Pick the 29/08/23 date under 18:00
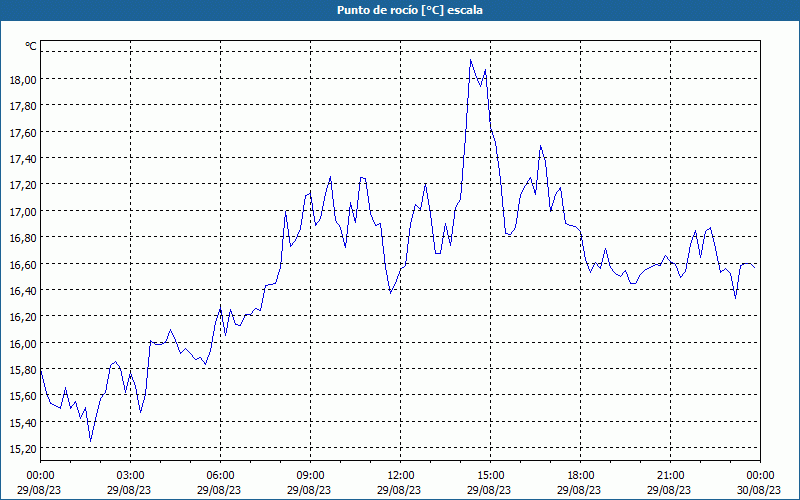The height and width of the screenshot is (500, 800). coord(579,490)
